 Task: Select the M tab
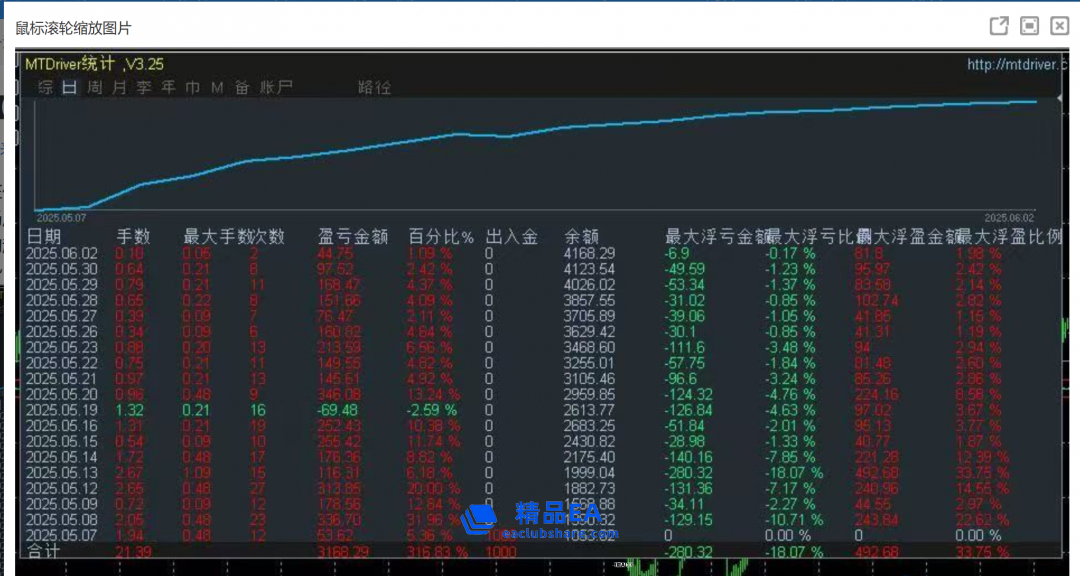[x=217, y=88]
